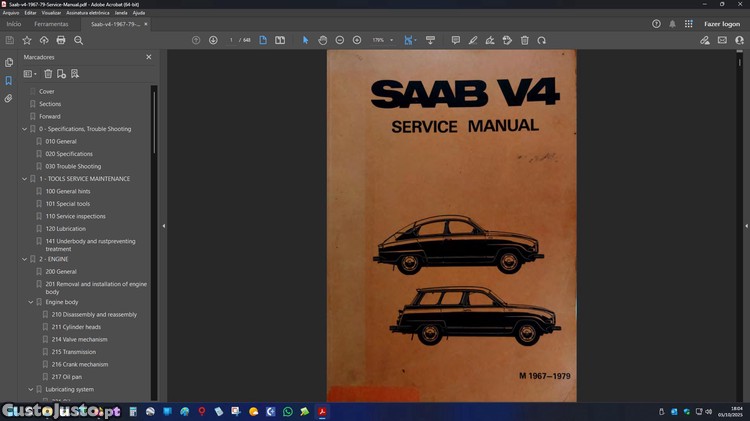Open the Visualizar menu
Image resolution: width=750 pixels, height=421 pixels.
[51, 13]
